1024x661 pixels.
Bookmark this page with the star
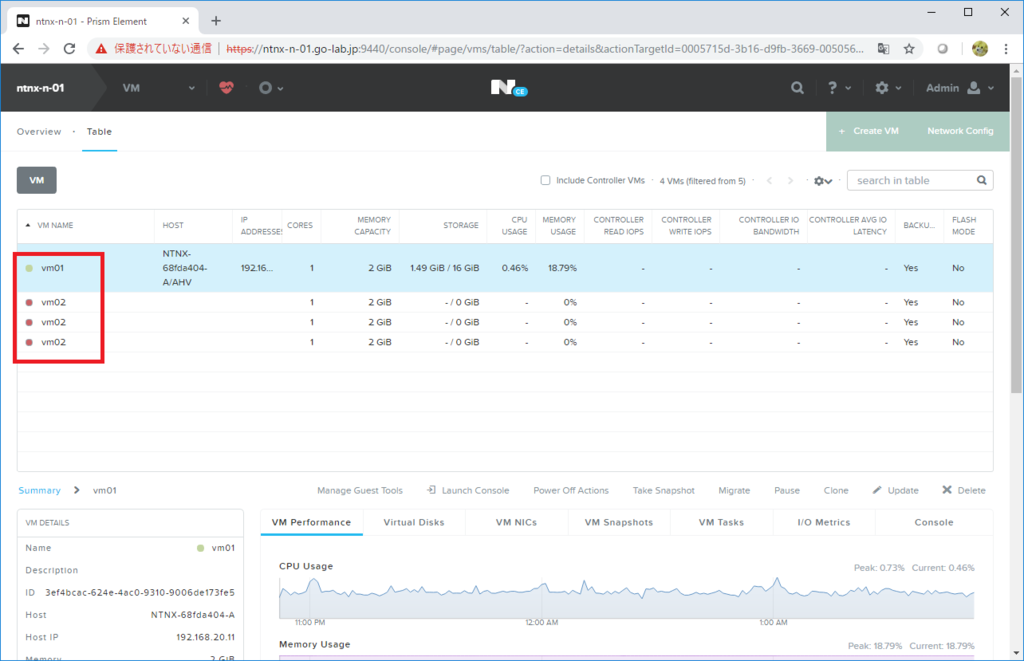pos(909,48)
